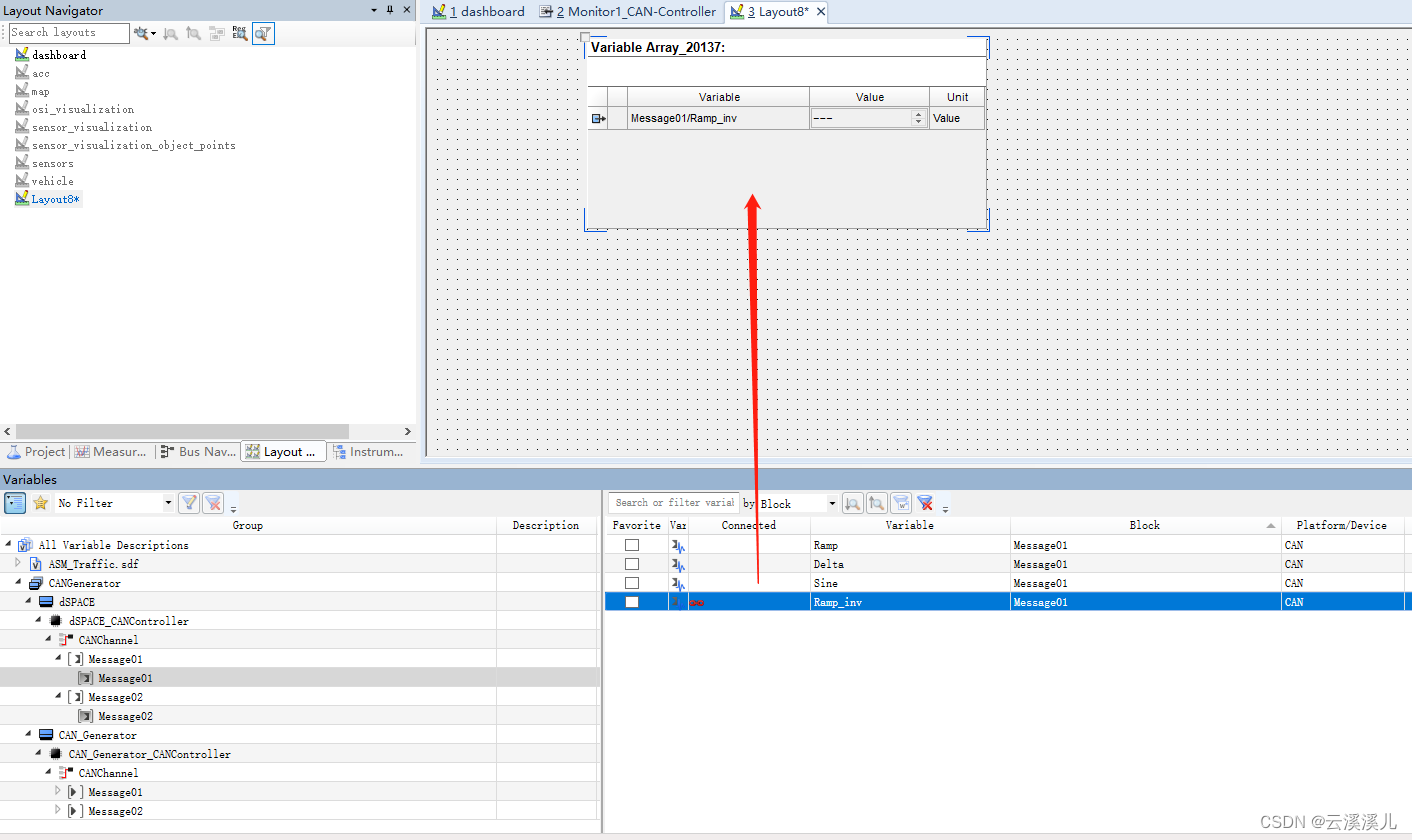Click the variable type icon on the Ramp row
Image resolution: width=1412 pixels, height=840 pixels.
click(x=676, y=544)
